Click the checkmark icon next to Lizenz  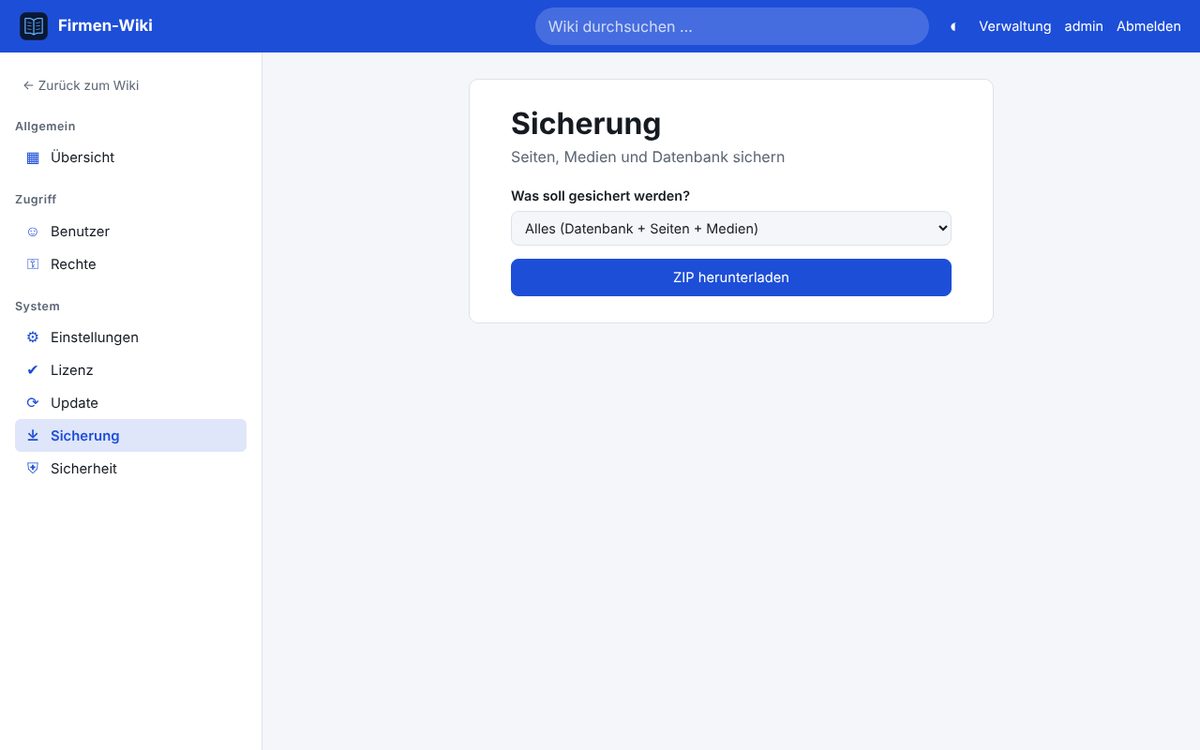(x=33, y=371)
